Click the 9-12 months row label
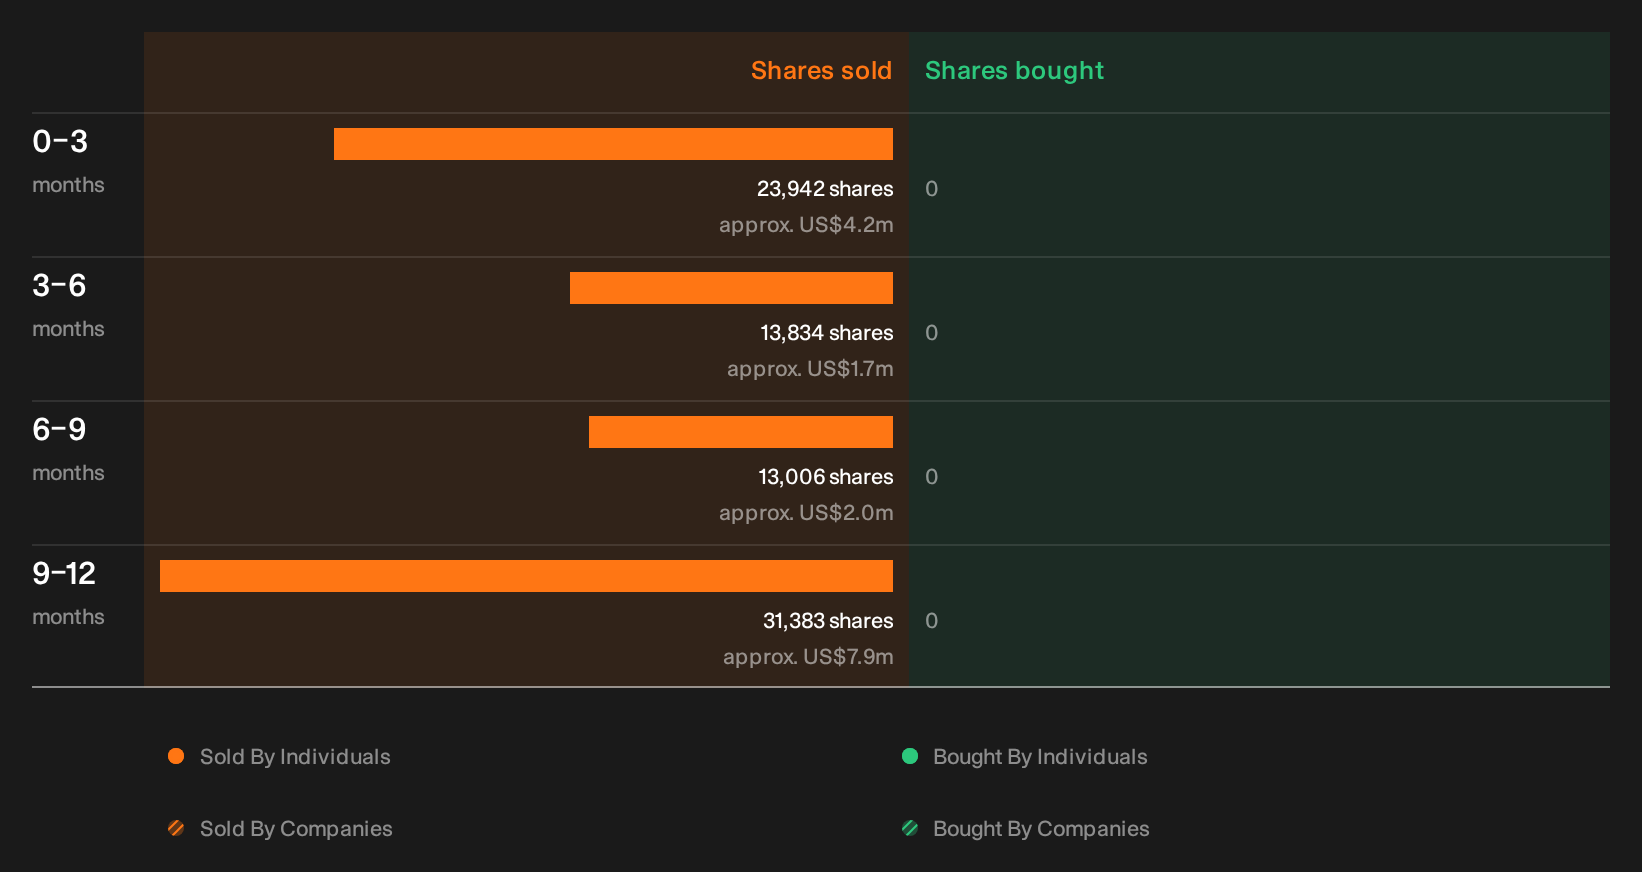 tap(68, 593)
